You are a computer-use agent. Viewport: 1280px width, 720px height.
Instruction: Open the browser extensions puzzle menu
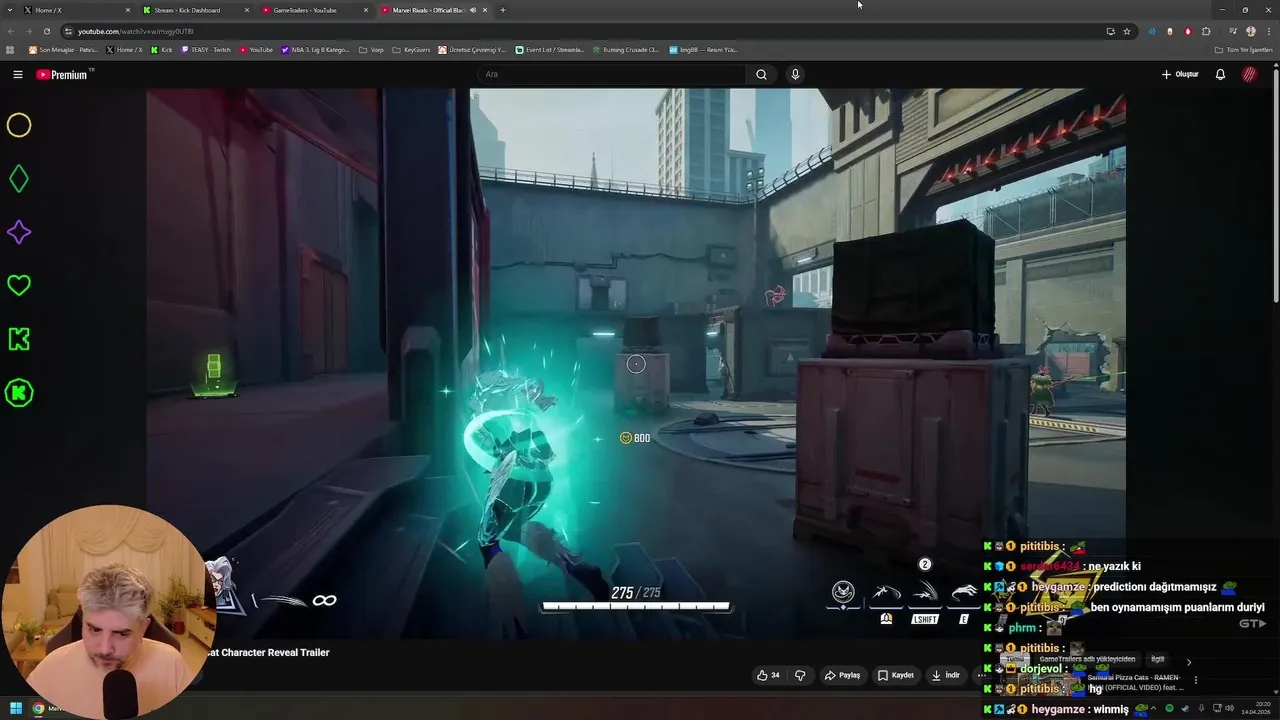click(1206, 31)
